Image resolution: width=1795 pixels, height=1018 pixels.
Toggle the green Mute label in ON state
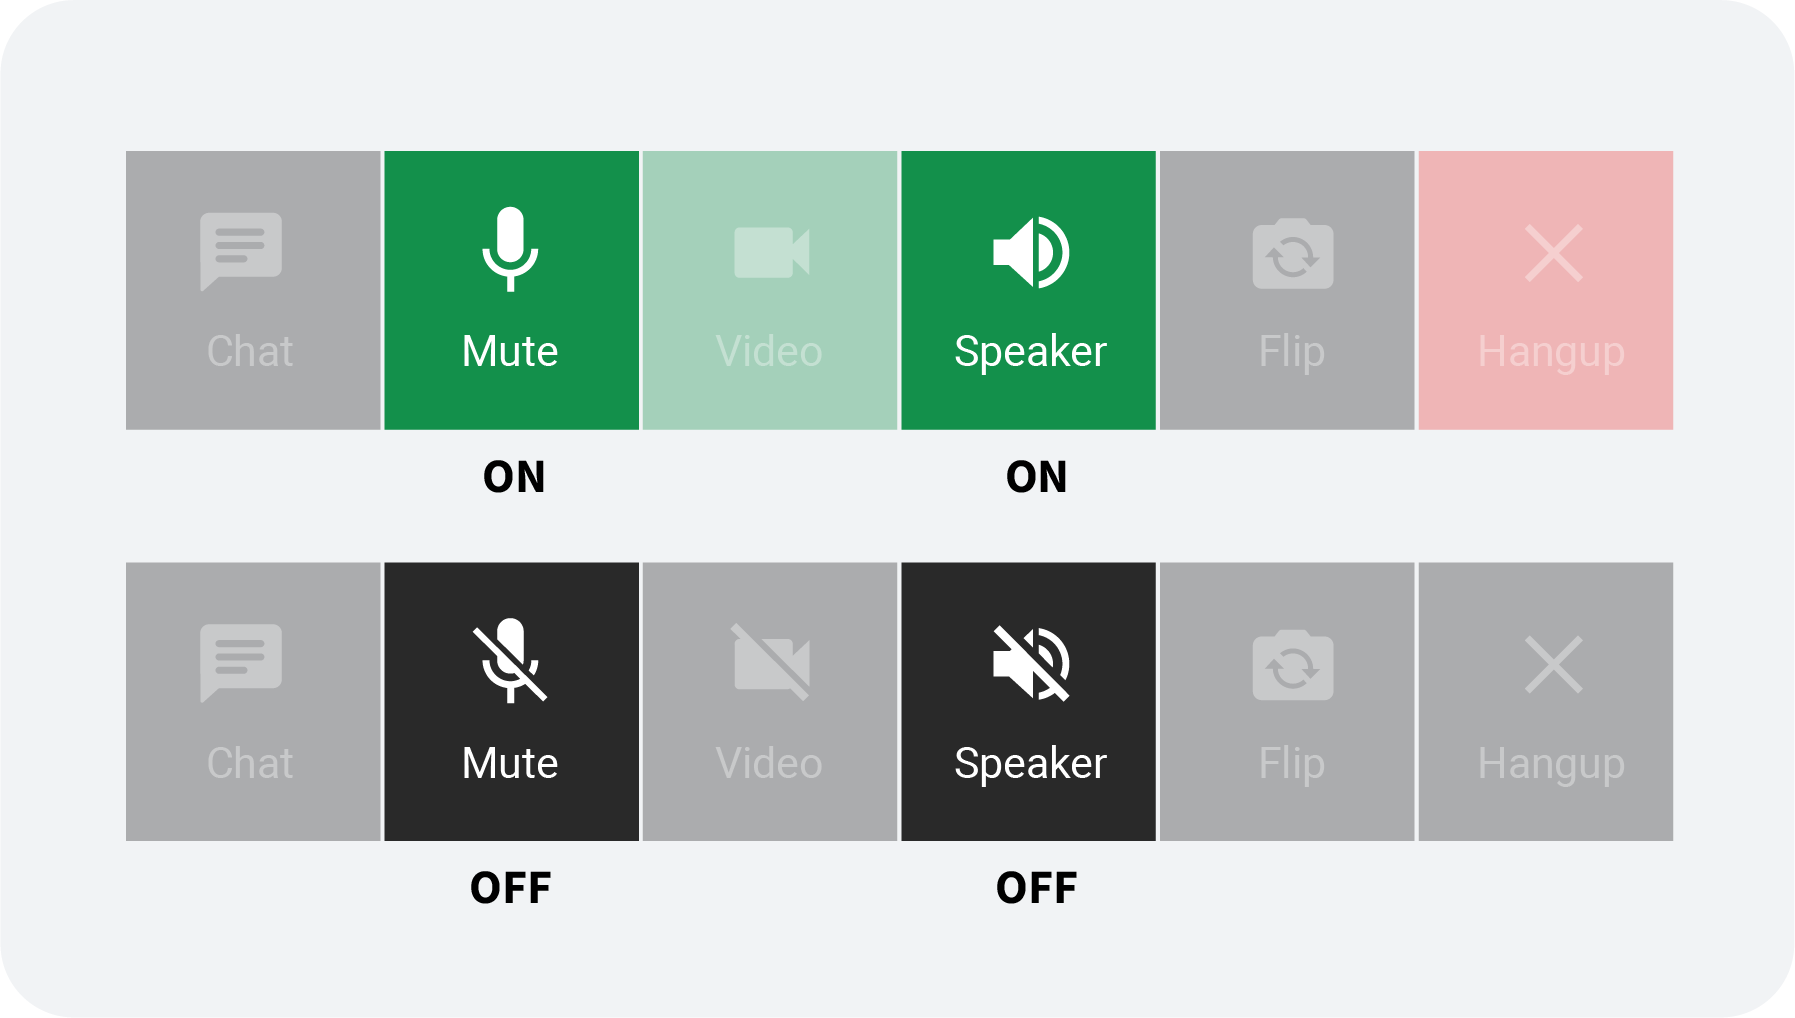tap(510, 352)
